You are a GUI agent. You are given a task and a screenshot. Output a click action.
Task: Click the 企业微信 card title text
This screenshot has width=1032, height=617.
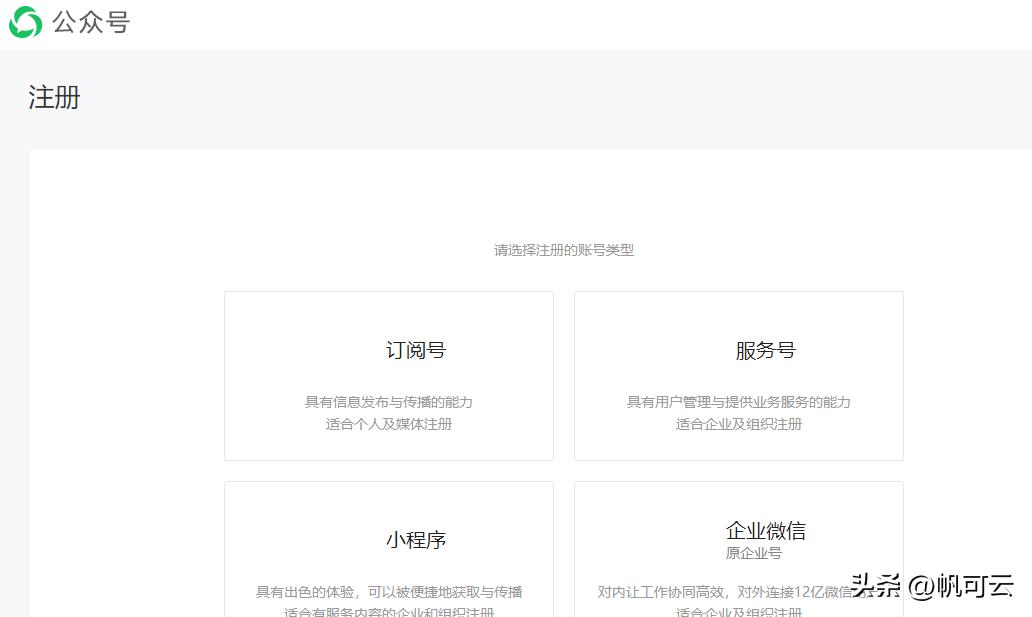pyautogui.click(x=765, y=530)
